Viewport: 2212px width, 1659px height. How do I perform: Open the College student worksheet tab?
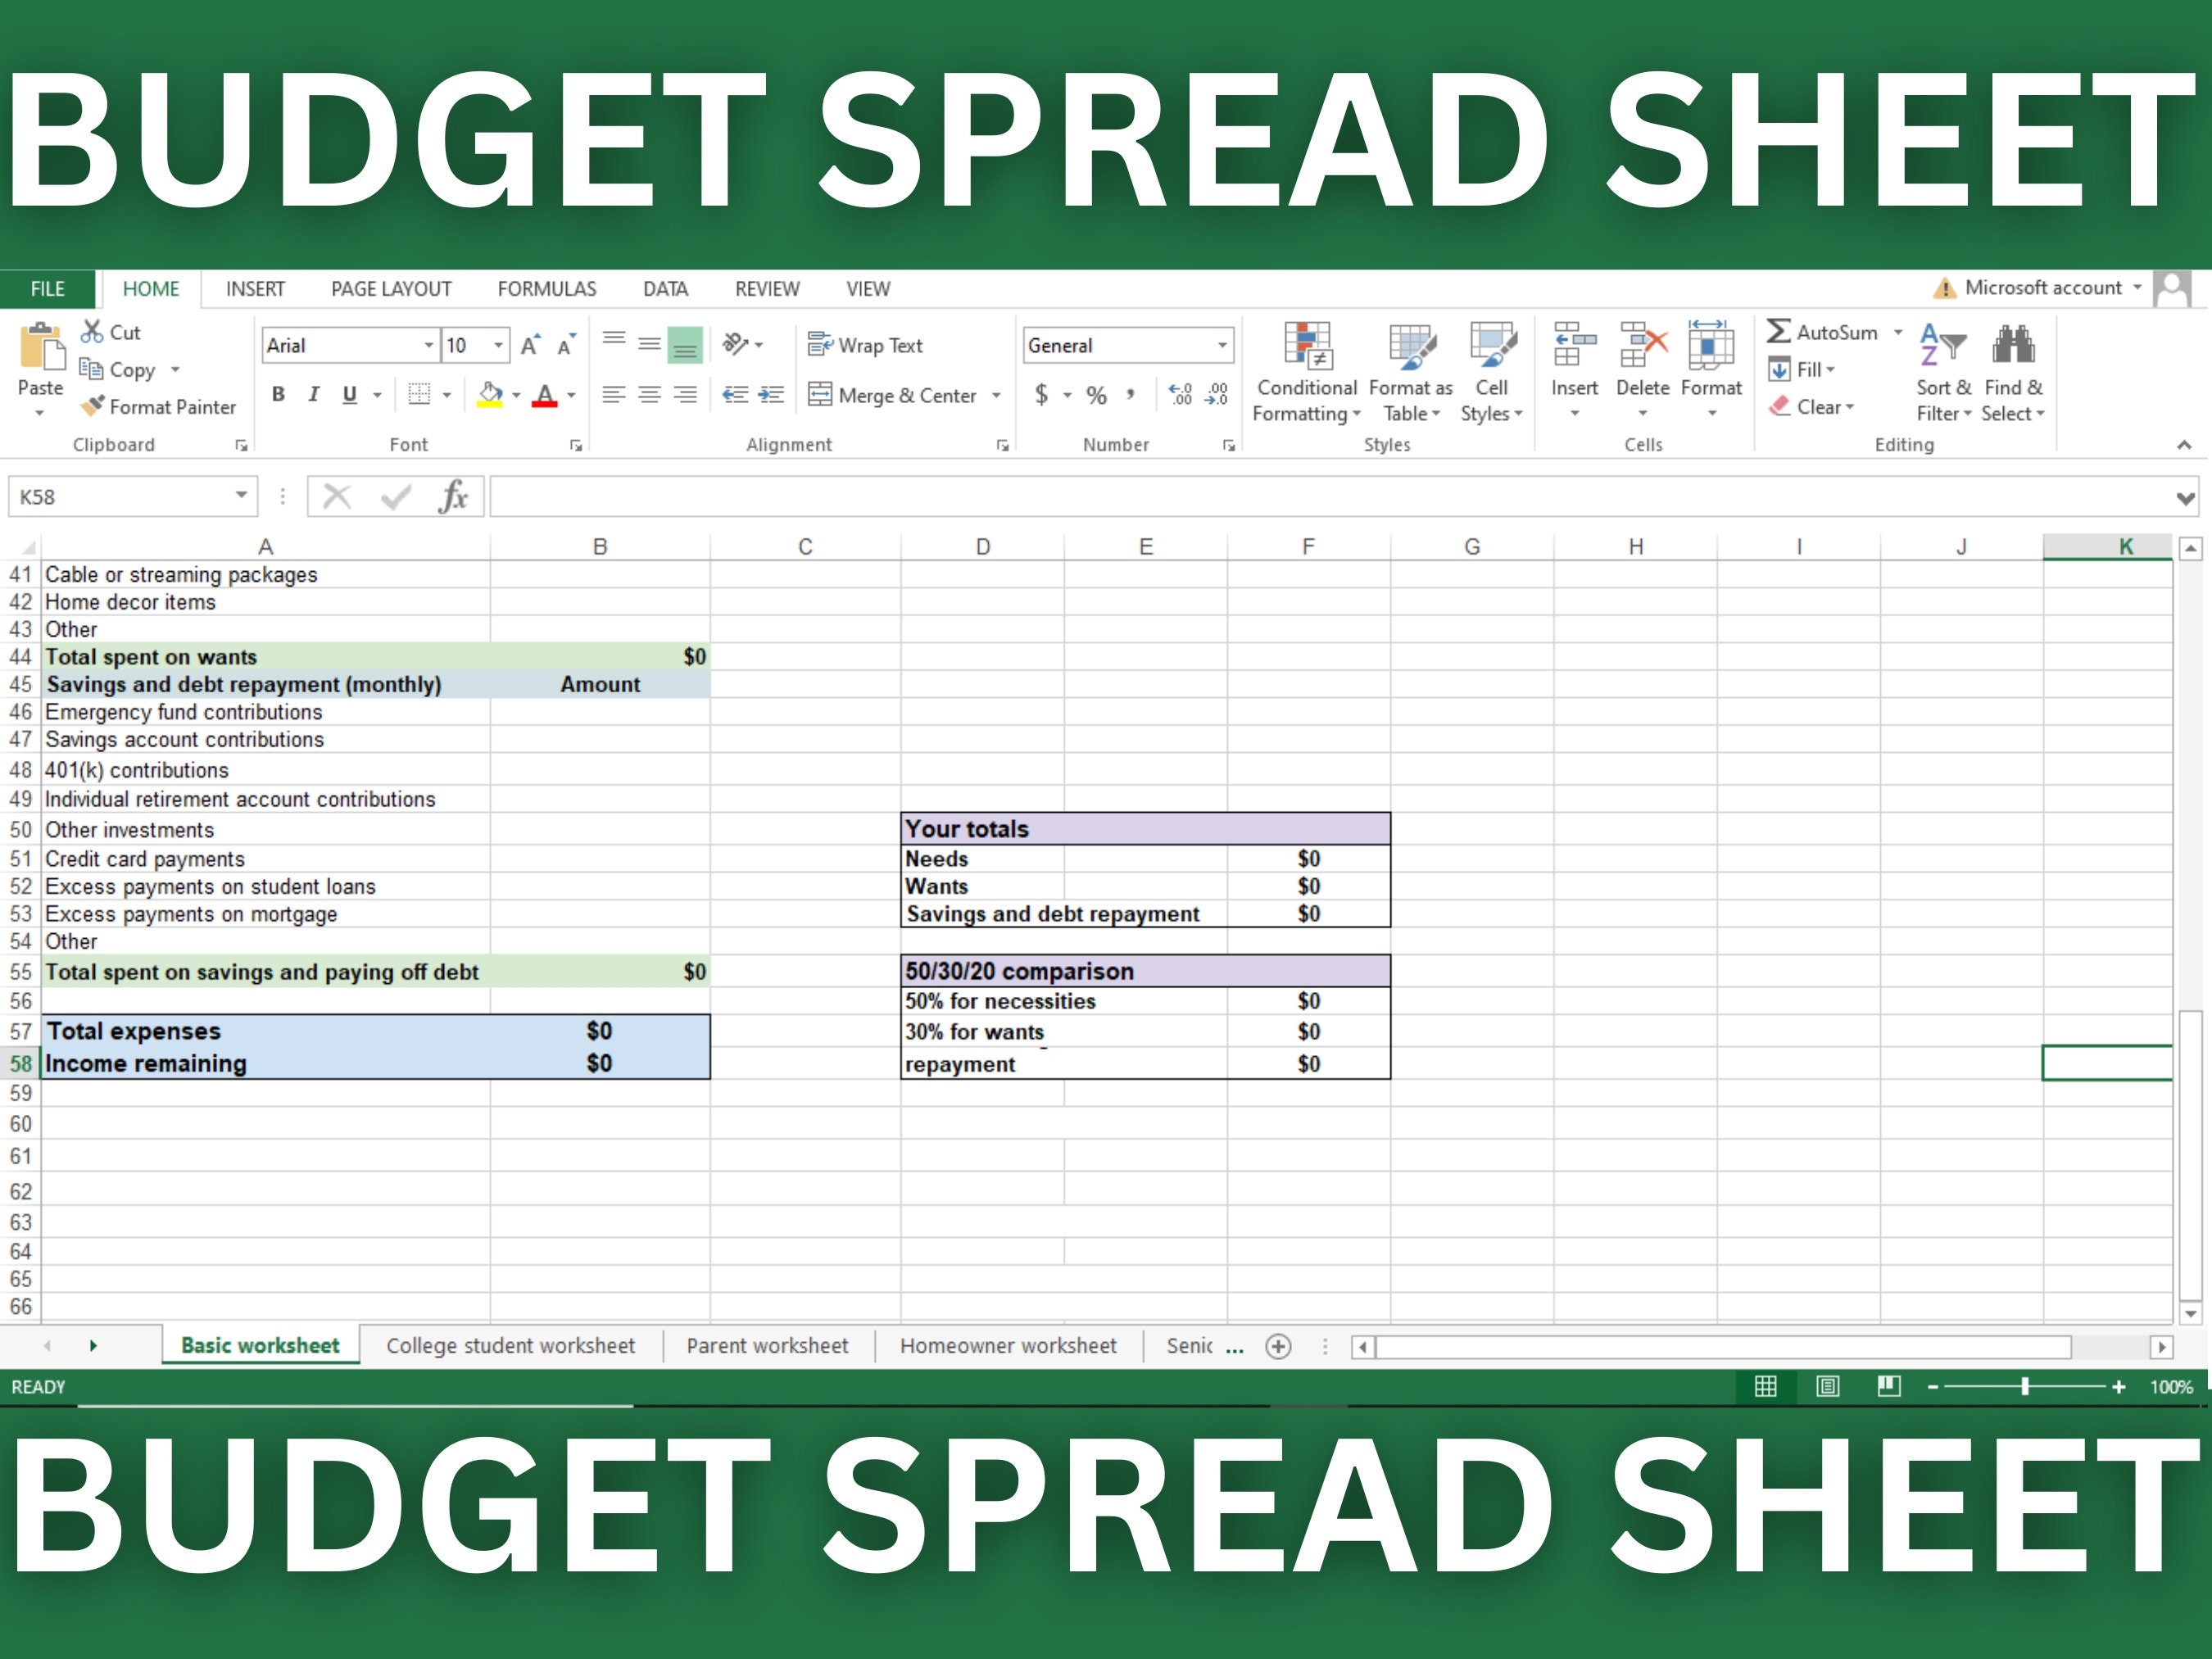[x=511, y=1345]
